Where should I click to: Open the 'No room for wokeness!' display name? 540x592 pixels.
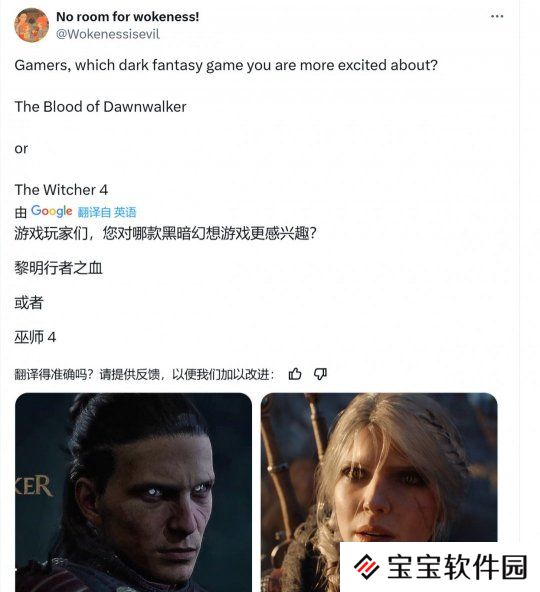[x=127, y=17]
